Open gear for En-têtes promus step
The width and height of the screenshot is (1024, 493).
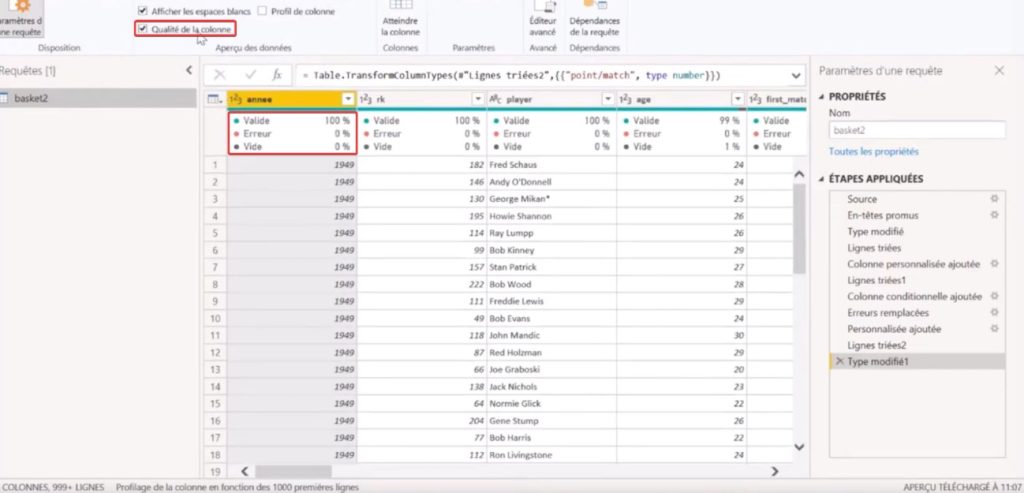point(995,215)
